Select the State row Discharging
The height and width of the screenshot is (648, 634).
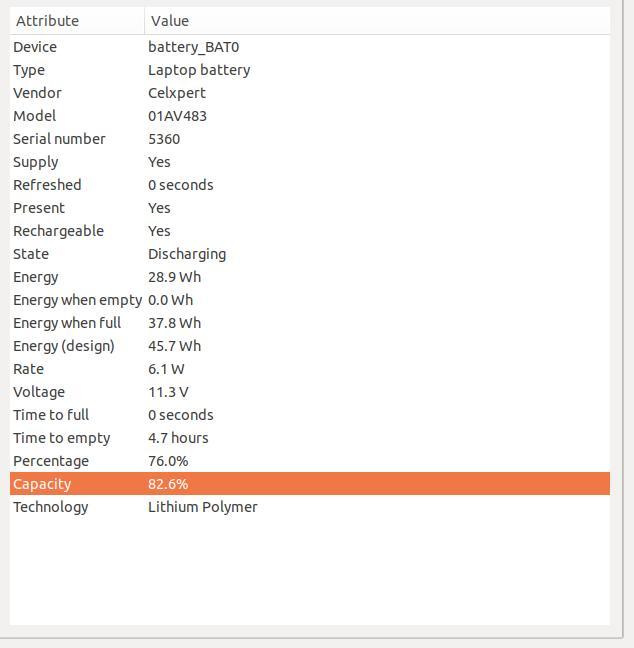[x=310, y=254]
